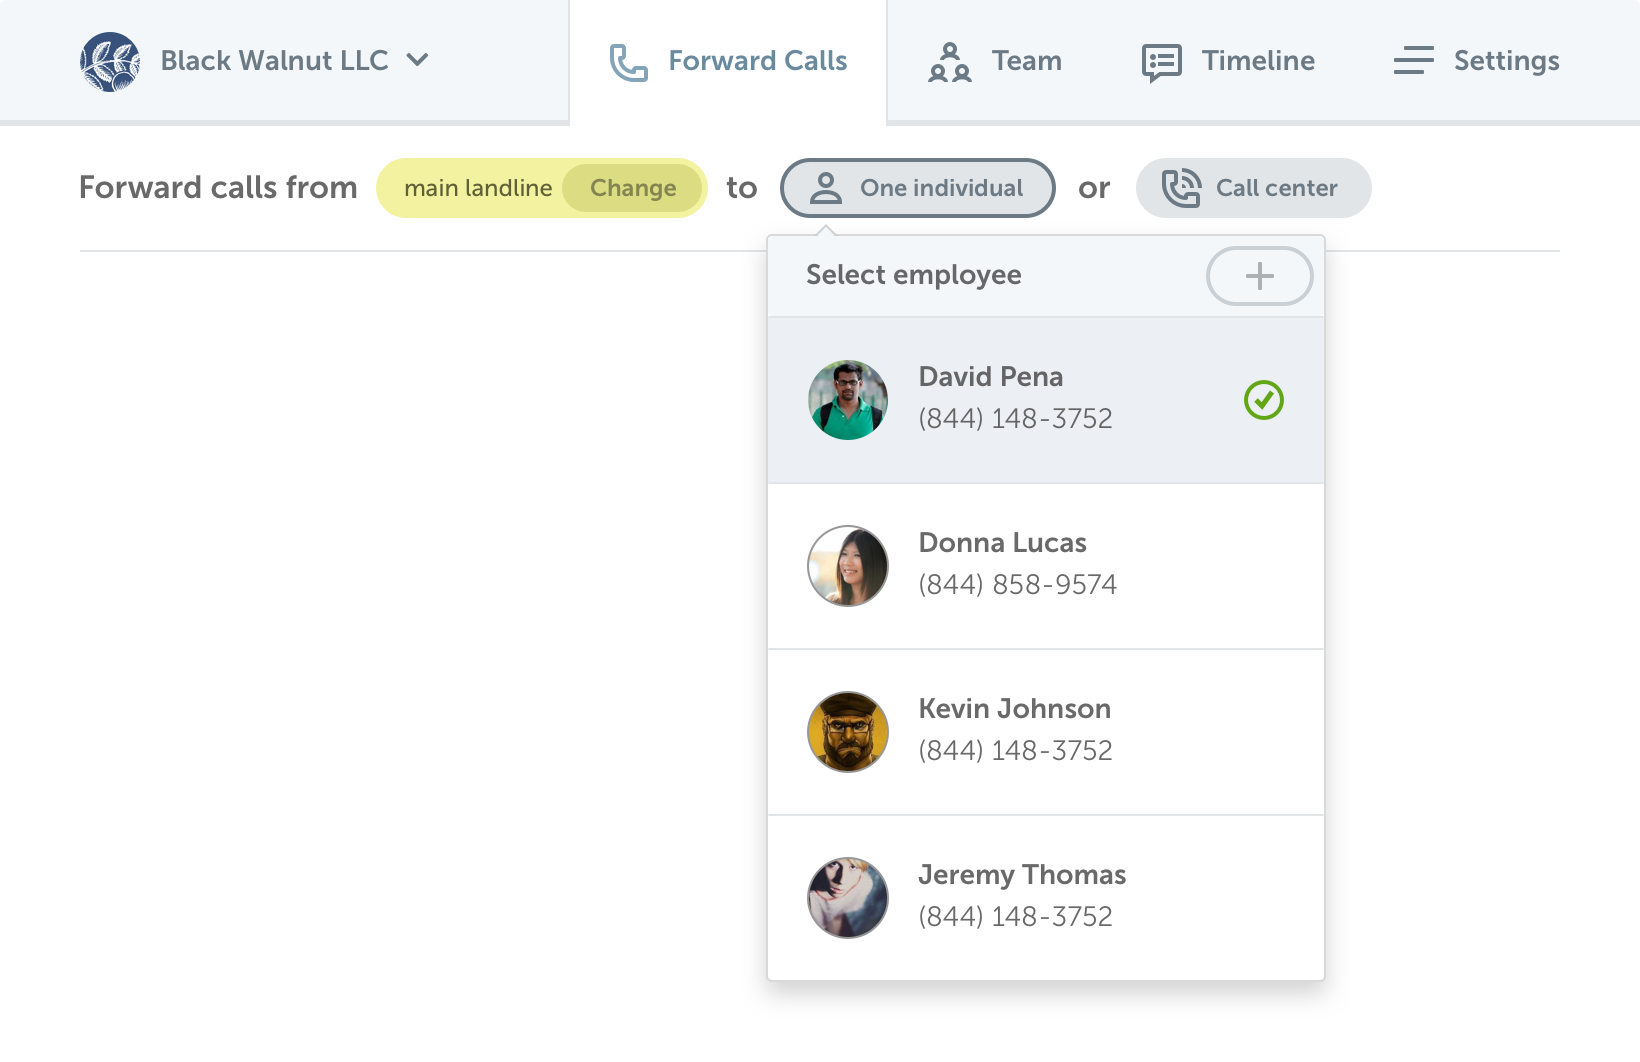1640x1062 pixels.
Task: Click the Black Walnut LLC company logo
Action: pyautogui.click(x=110, y=61)
